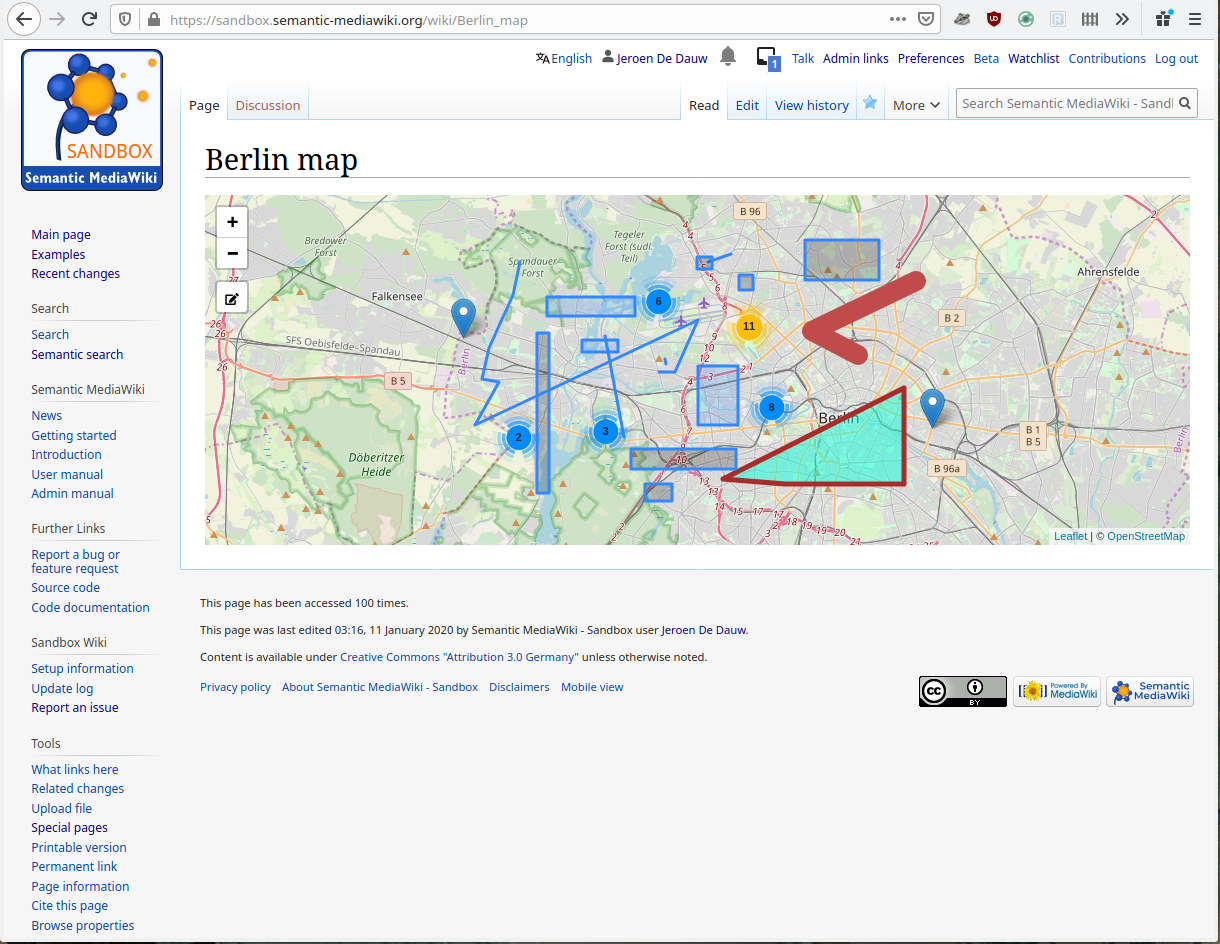Viewport: 1220px width, 944px height.
Task: Toggle tracking protection via the shield icon
Action: pos(124,19)
